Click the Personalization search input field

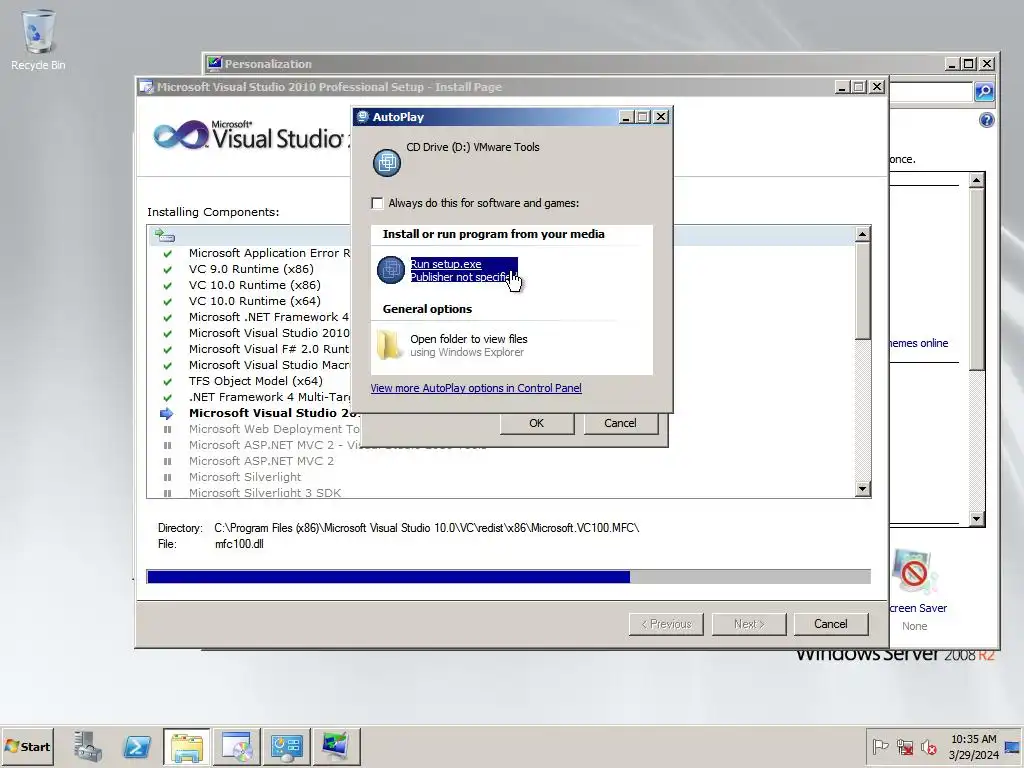point(930,91)
